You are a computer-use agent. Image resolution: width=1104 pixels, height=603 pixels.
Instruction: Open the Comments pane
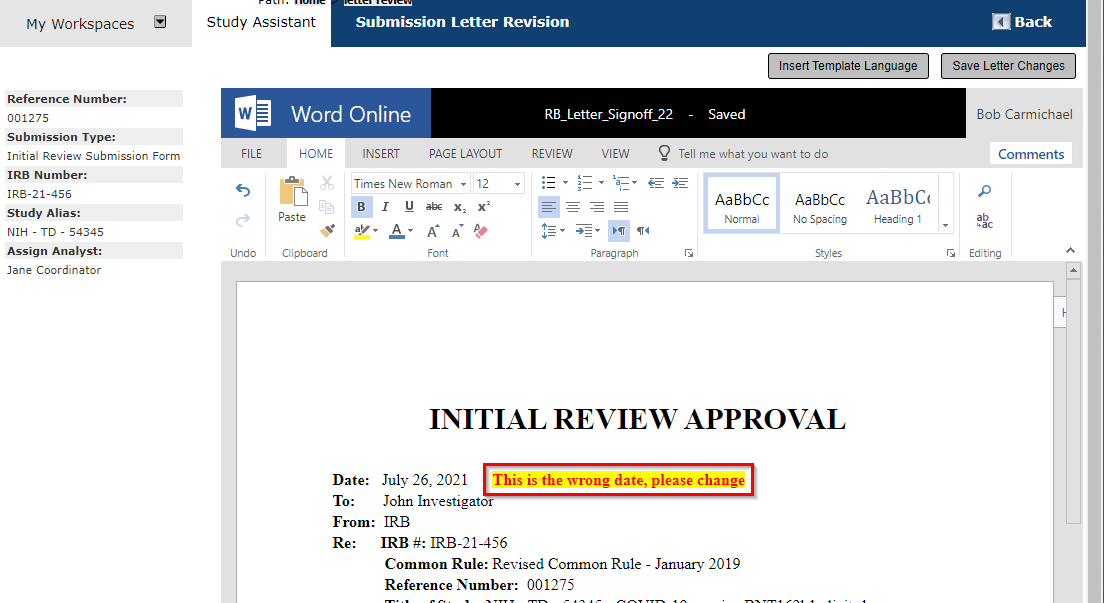pyautogui.click(x=1031, y=154)
